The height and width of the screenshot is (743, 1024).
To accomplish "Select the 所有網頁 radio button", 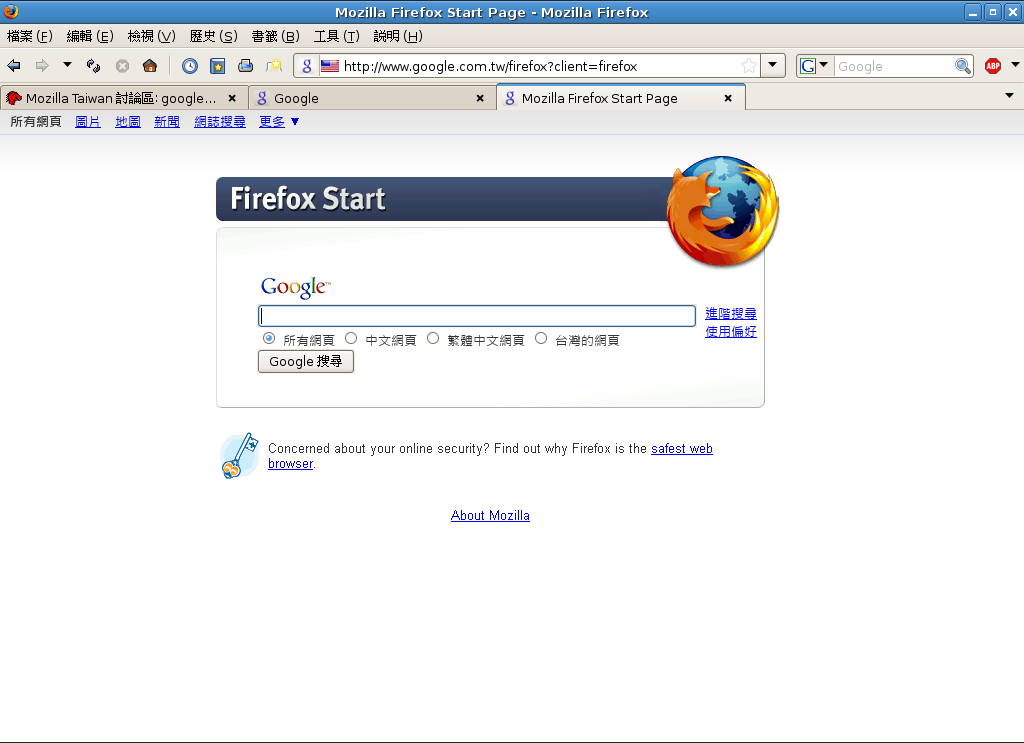I will [x=269, y=338].
